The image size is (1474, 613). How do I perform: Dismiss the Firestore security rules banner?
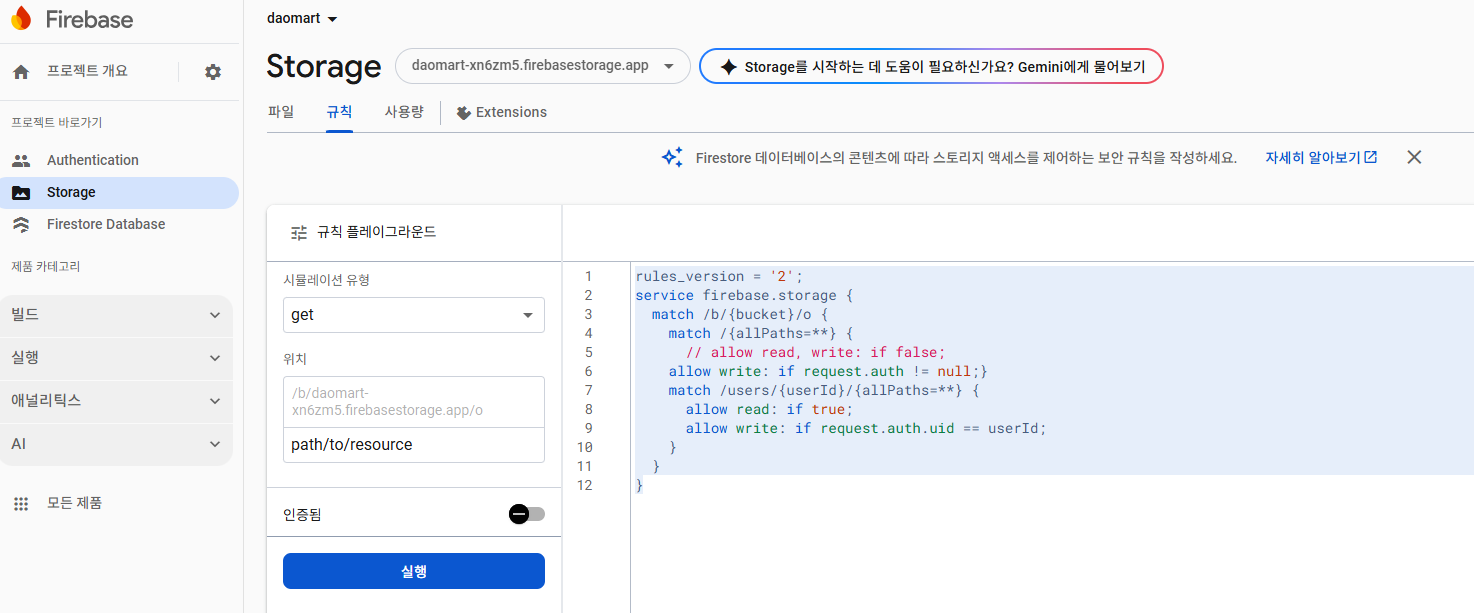pyautogui.click(x=1414, y=157)
